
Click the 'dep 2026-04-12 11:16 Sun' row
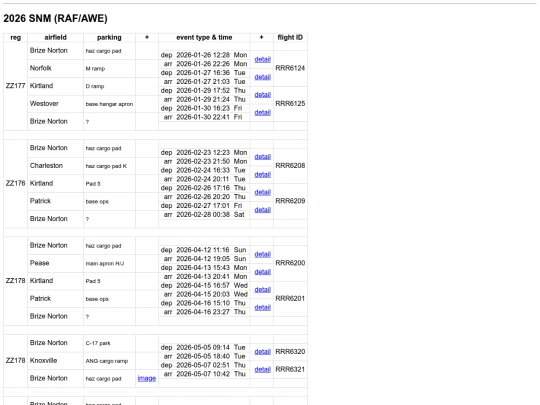pyautogui.click(x=204, y=250)
